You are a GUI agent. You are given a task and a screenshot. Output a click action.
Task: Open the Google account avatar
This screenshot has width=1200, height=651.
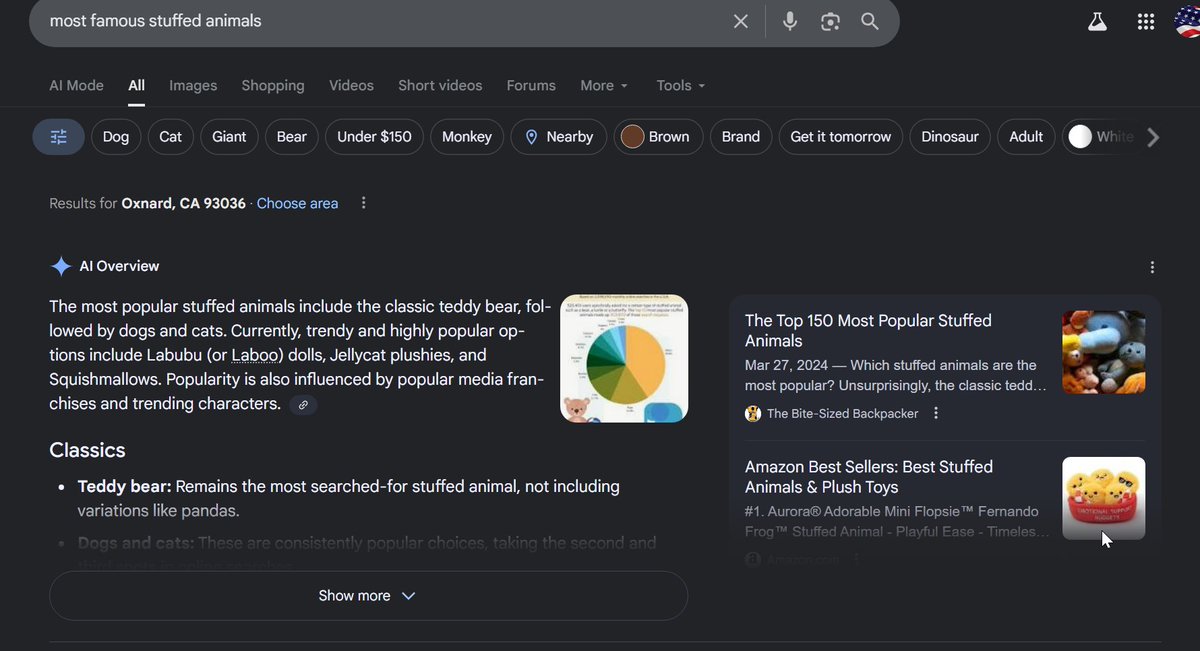[x=1188, y=20]
